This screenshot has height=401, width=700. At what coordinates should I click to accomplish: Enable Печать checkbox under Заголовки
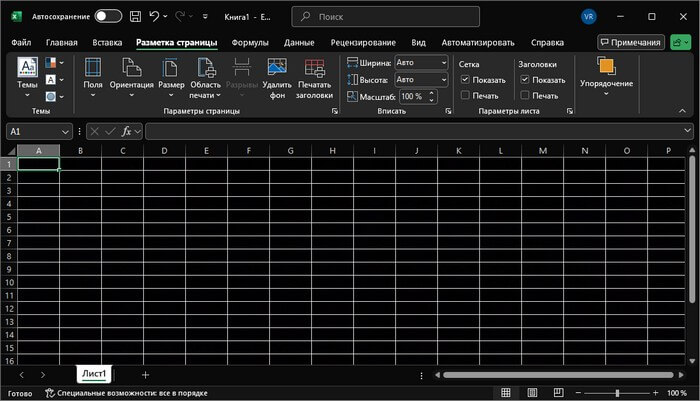click(525, 95)
